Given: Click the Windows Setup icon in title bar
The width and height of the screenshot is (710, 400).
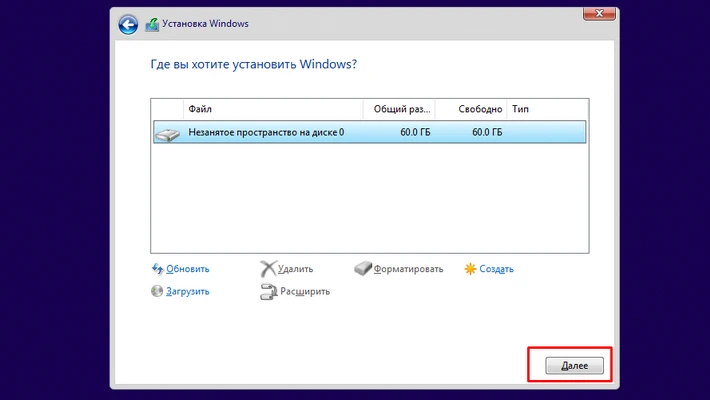Looking at the screenshot, I should 152,24.
